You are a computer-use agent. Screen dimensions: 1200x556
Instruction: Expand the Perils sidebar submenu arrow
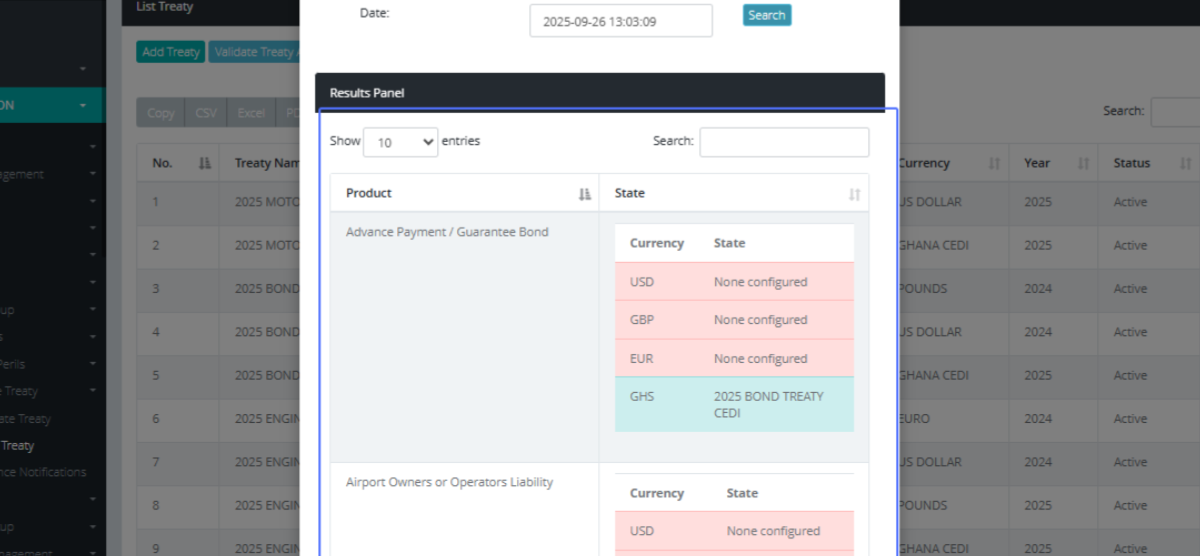coord(92,365)
